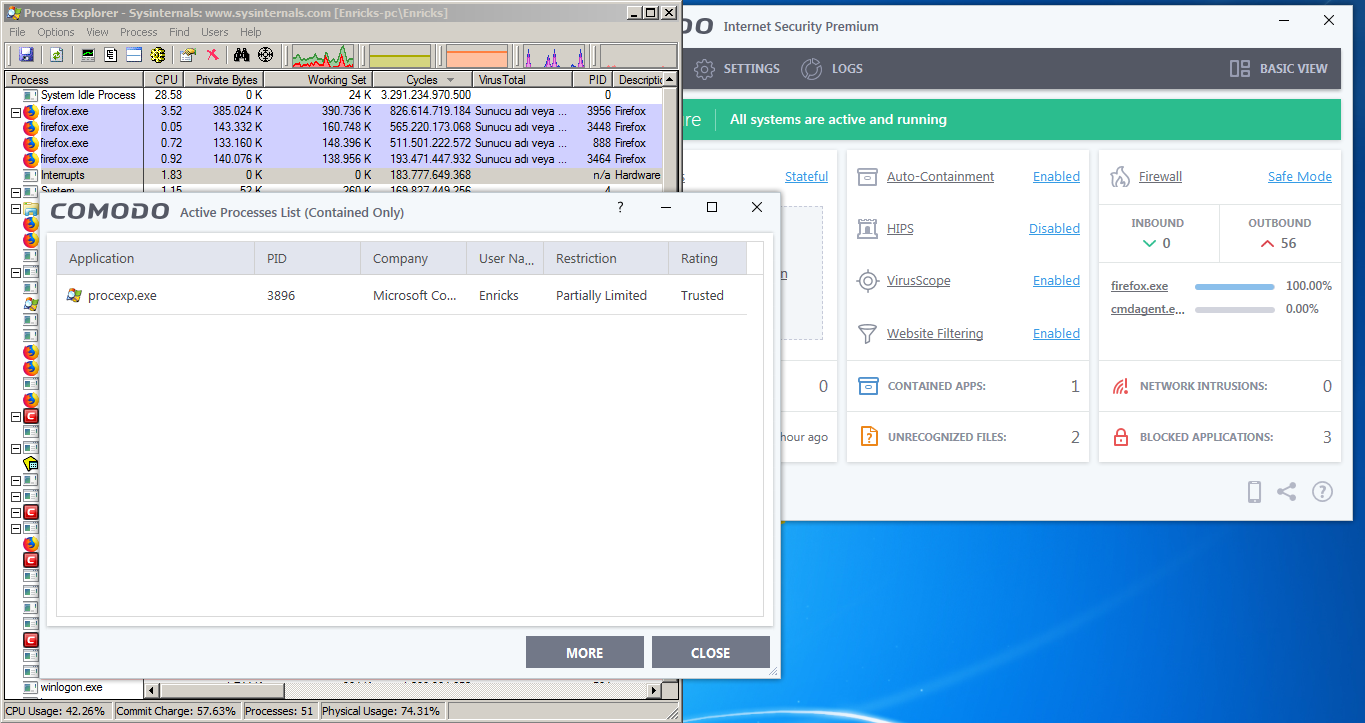Click the BLOCKED APPLICATIONS lock icon
This screenshot has width=1365, height=723.
tap(1120, 437)
